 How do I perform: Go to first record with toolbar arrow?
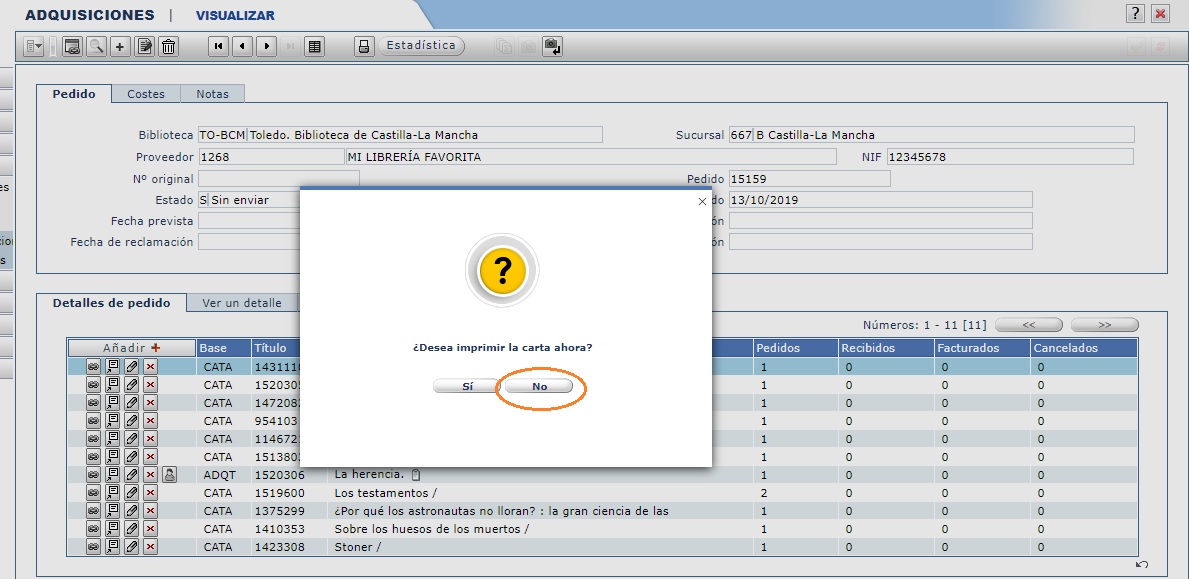tap(218, 46)
